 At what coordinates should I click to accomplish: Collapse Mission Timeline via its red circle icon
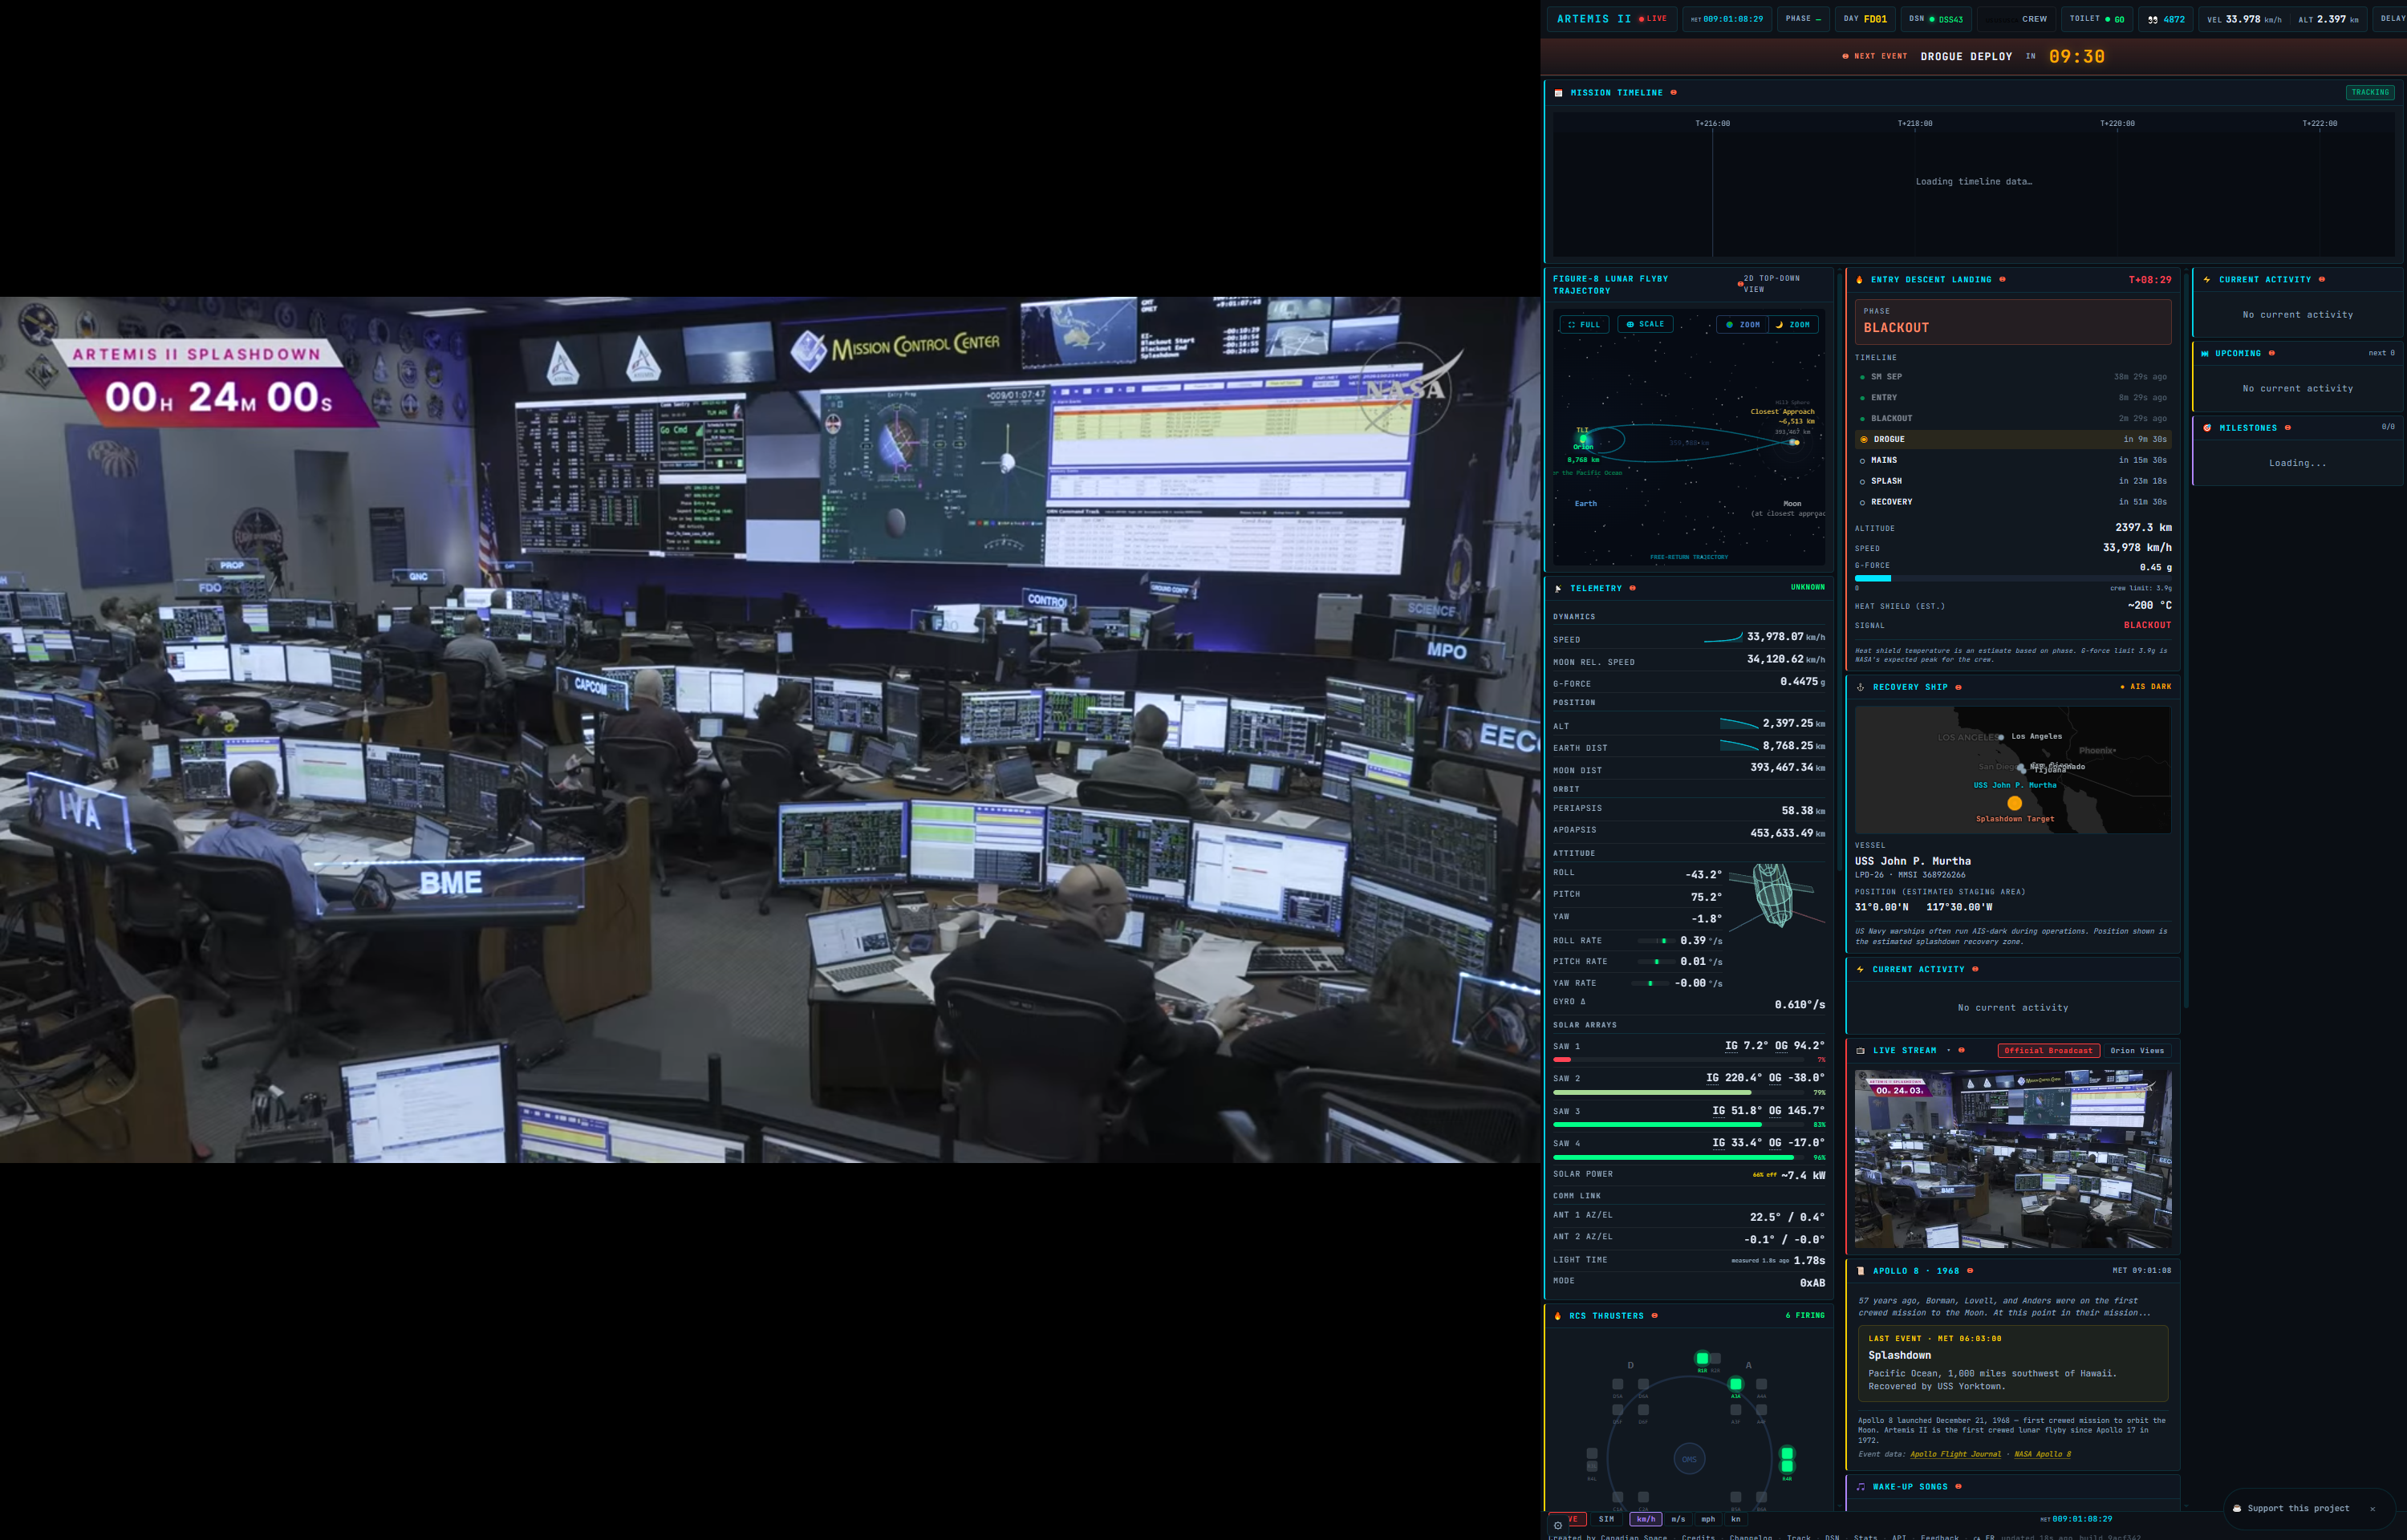click(1674, 93)
